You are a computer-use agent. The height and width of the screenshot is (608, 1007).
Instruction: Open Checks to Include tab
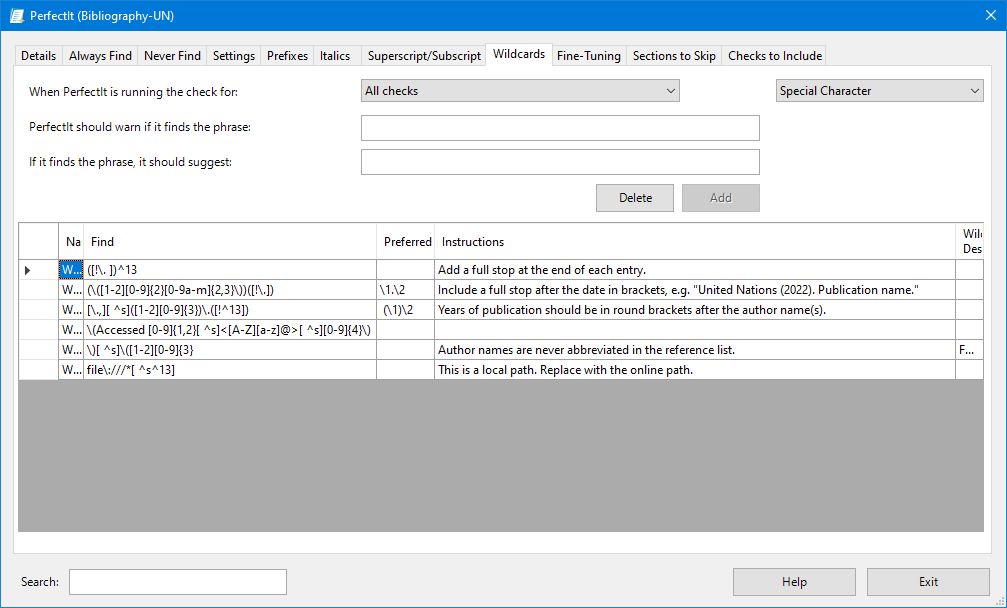click(x=775, y=56)
